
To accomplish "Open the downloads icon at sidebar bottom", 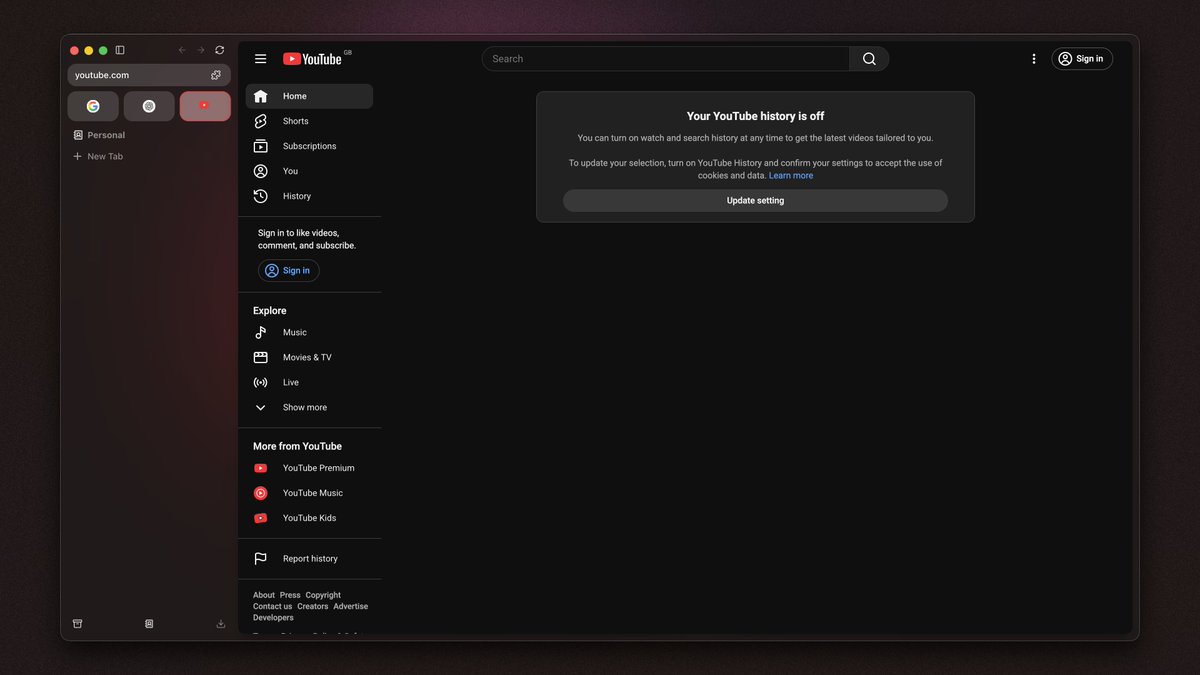I will coord(221,624).
